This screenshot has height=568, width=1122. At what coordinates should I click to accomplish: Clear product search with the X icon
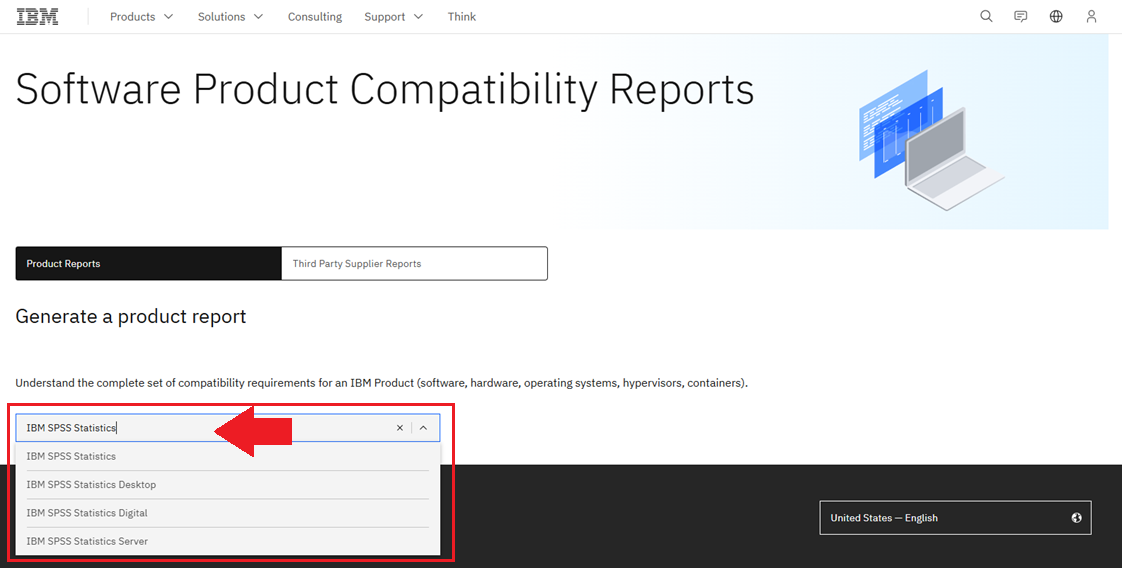click(400, 428)
